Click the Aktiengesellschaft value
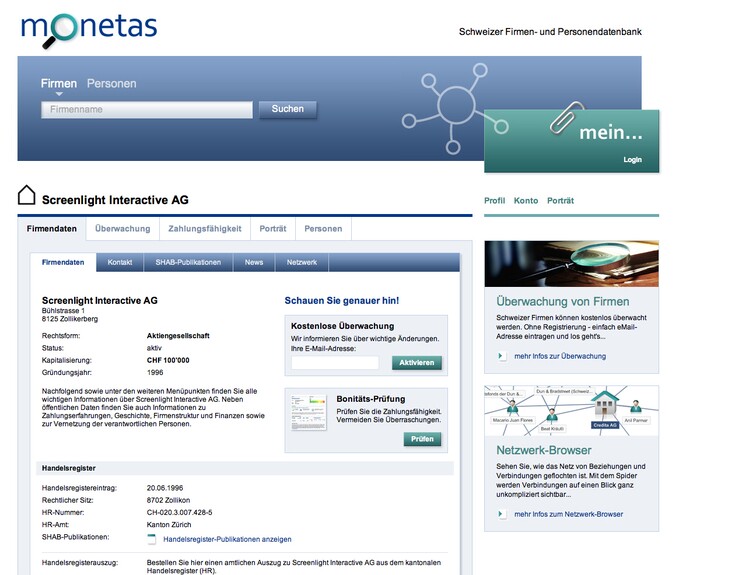The width and height of the screenshot is (735, 575). click(x=178, y=336)
